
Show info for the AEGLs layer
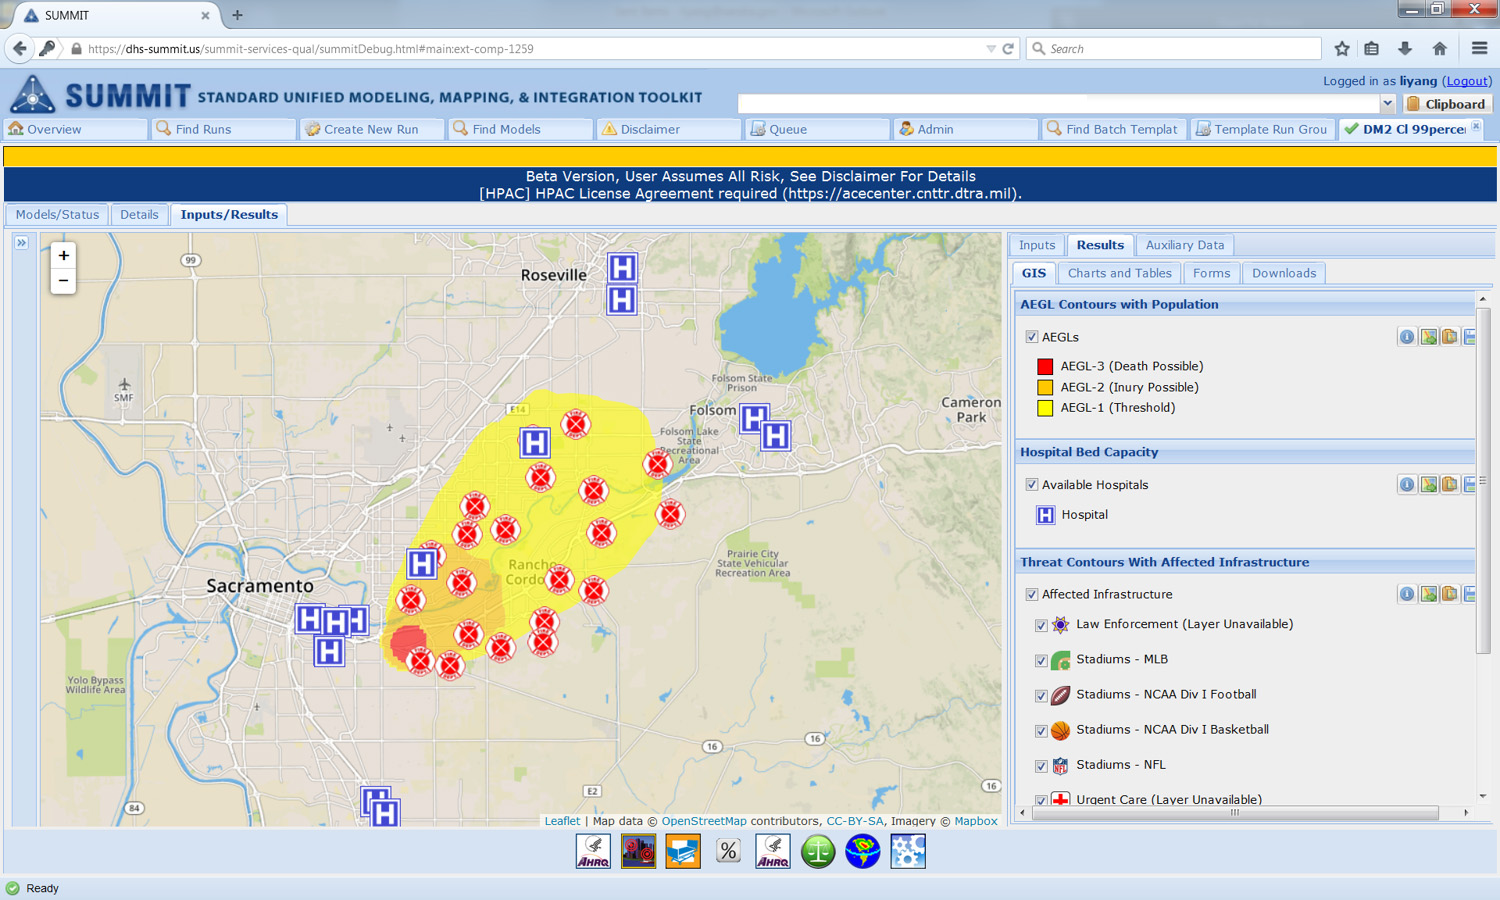tap(1407, 337)
